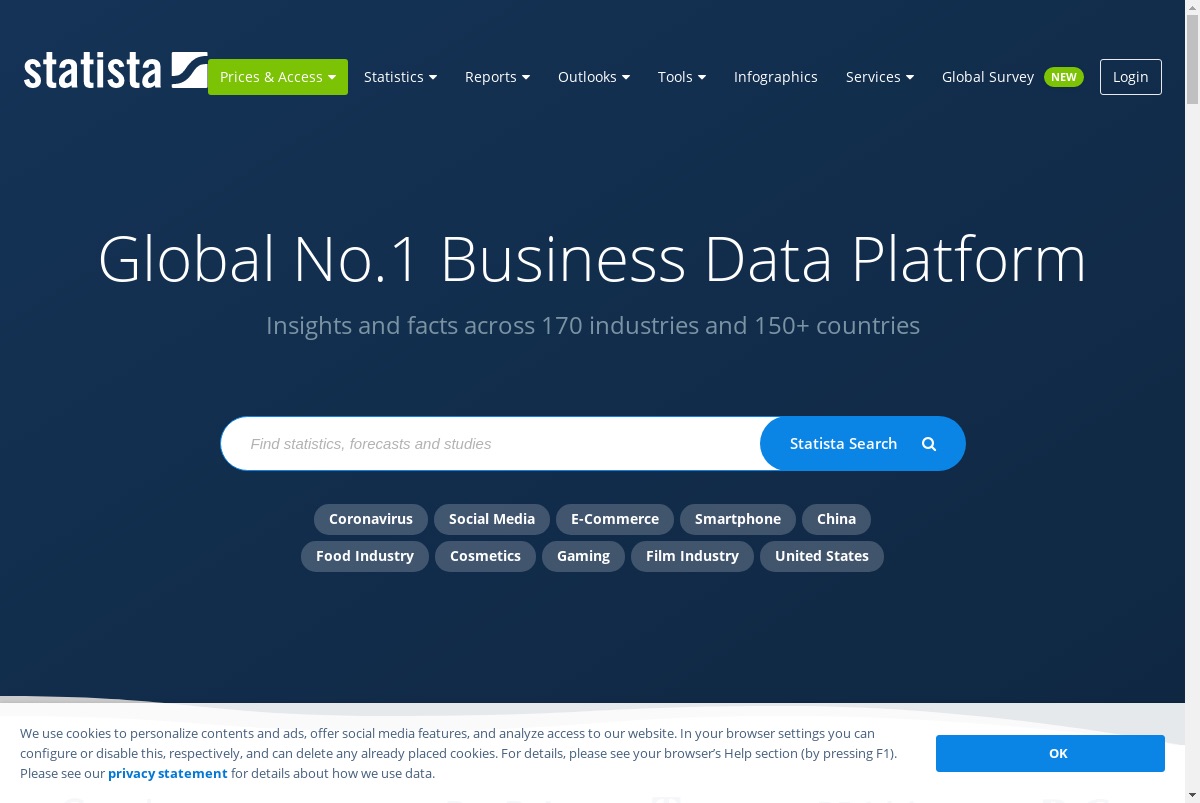This screenshot has height=803, width=1200.
Task: Accept cookies with the OK button
Action: click(x=1050, y=753)
